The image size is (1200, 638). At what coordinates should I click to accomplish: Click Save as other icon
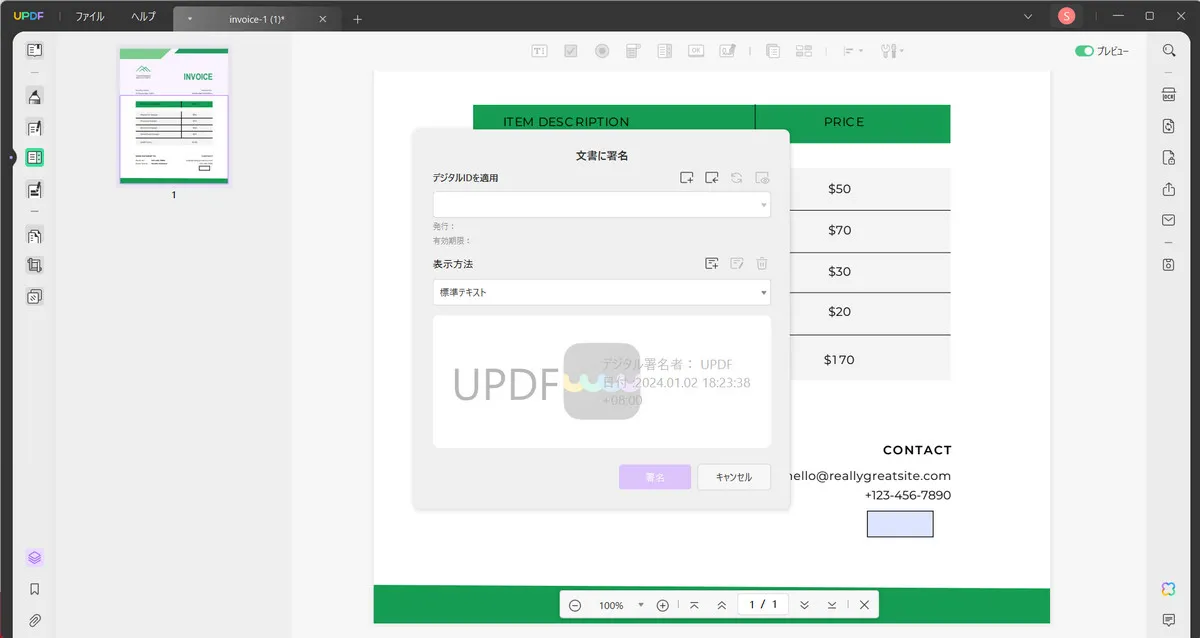1168,264
